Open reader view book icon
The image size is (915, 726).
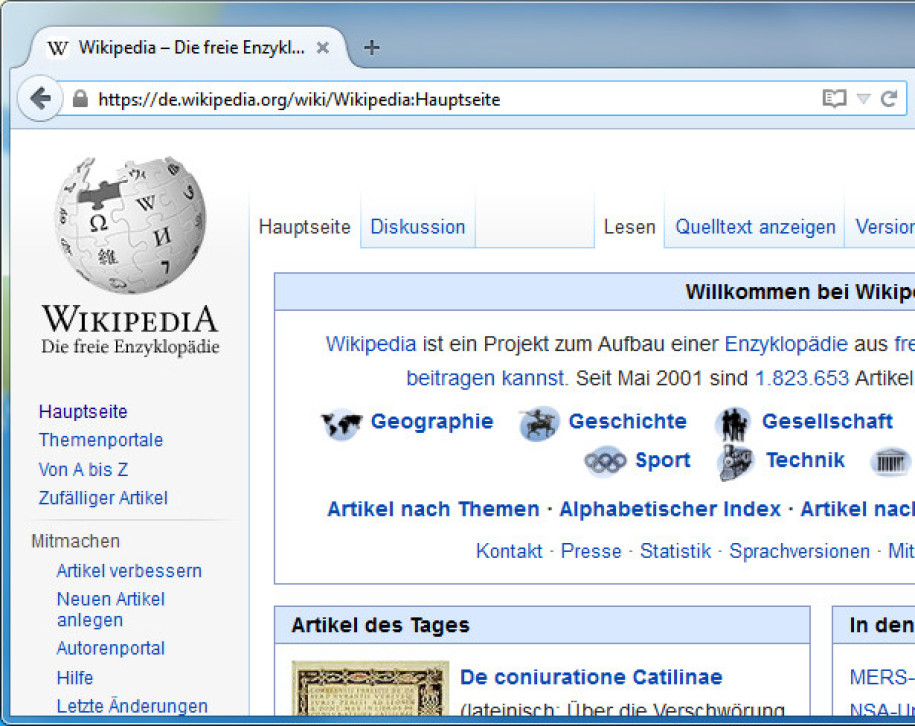tap(834, 99)
